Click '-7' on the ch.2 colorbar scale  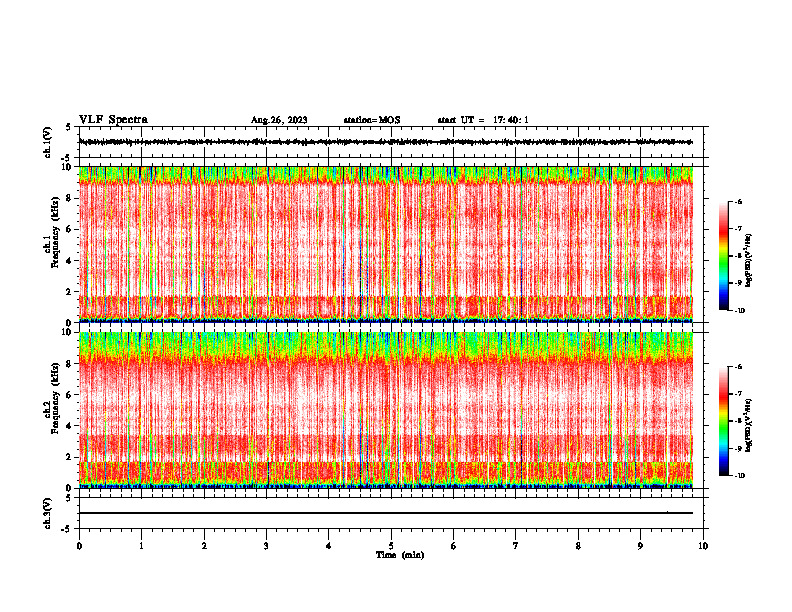(738, 394)
